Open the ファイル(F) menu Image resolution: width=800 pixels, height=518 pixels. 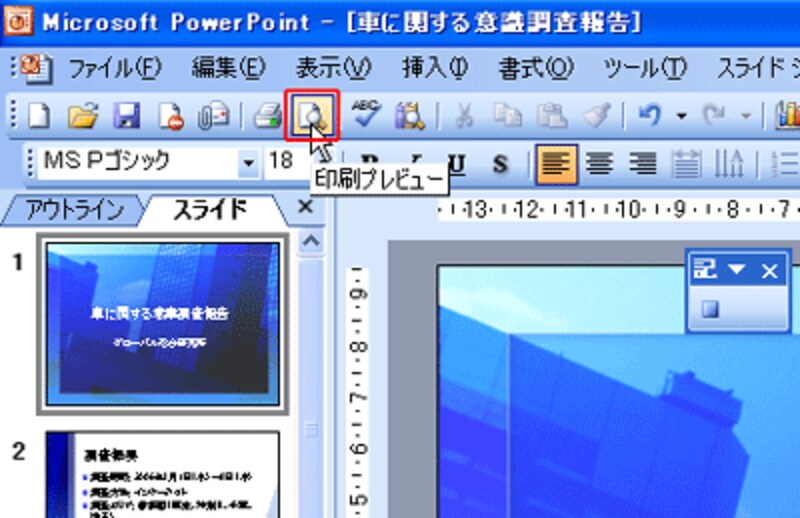coord(115,68)
